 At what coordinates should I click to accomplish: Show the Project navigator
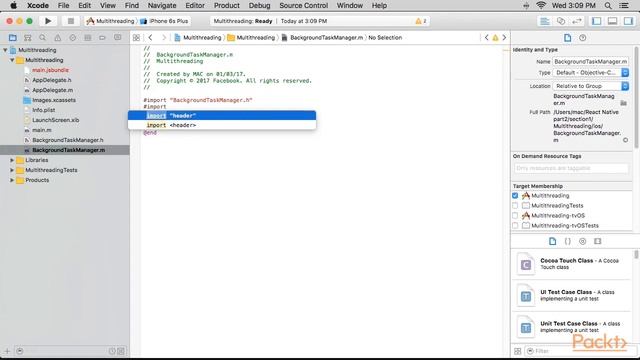[x=13, y=38]
